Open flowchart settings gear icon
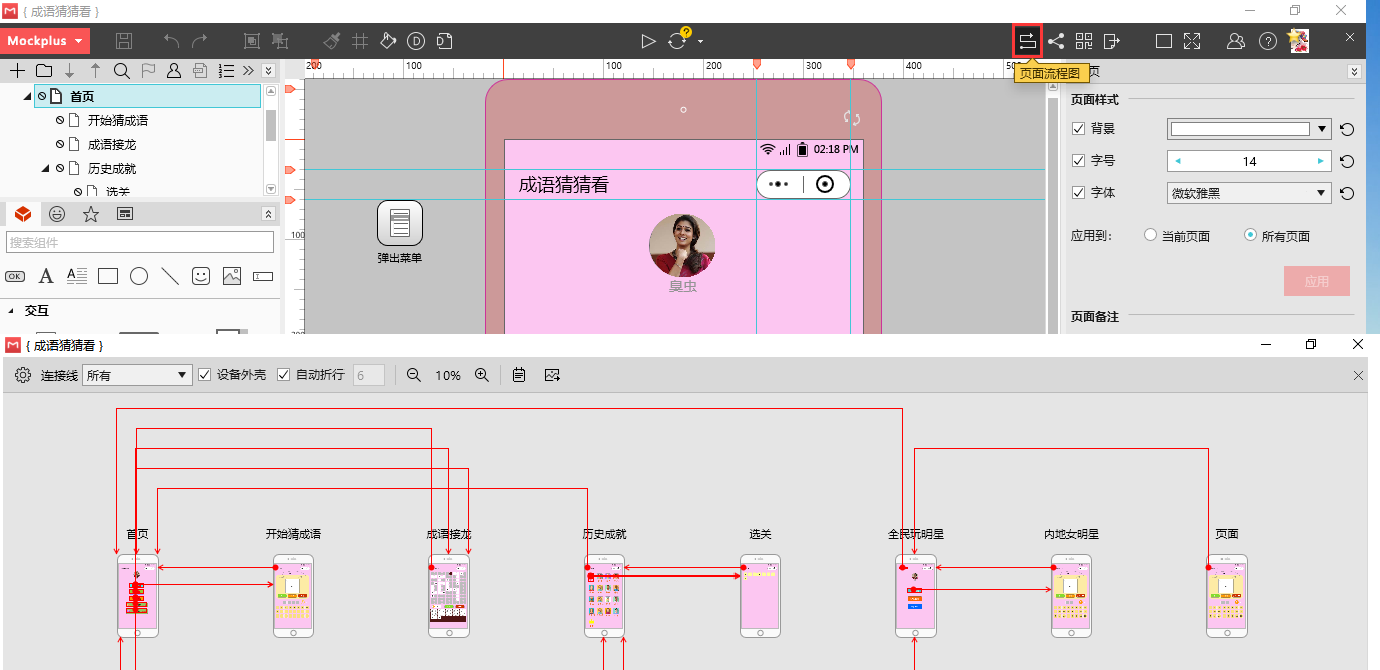Screen dimensions: 1380x670 23,375
